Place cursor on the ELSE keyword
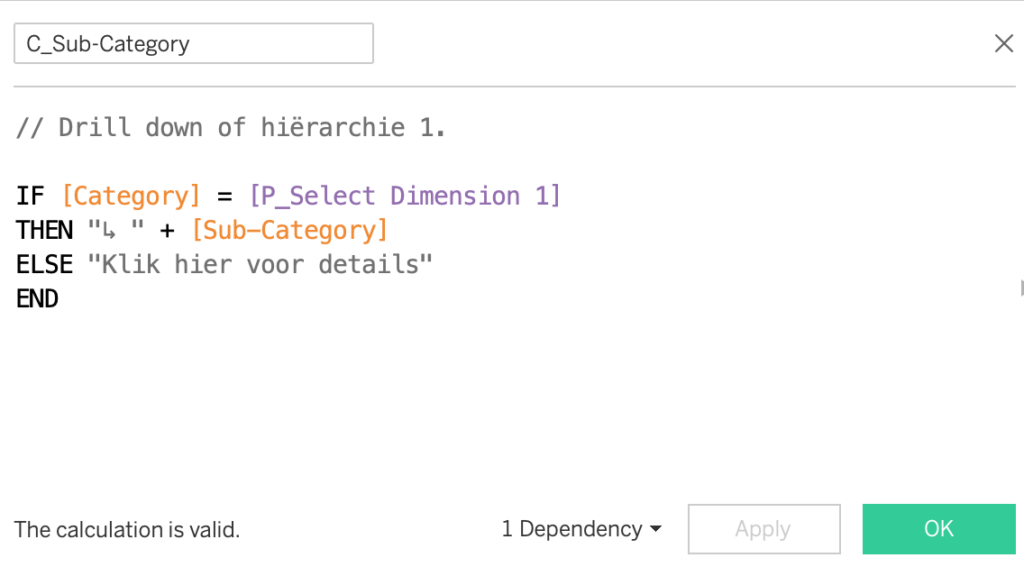The height and width of the screenshot is (576, 1024). pos(45,265)
